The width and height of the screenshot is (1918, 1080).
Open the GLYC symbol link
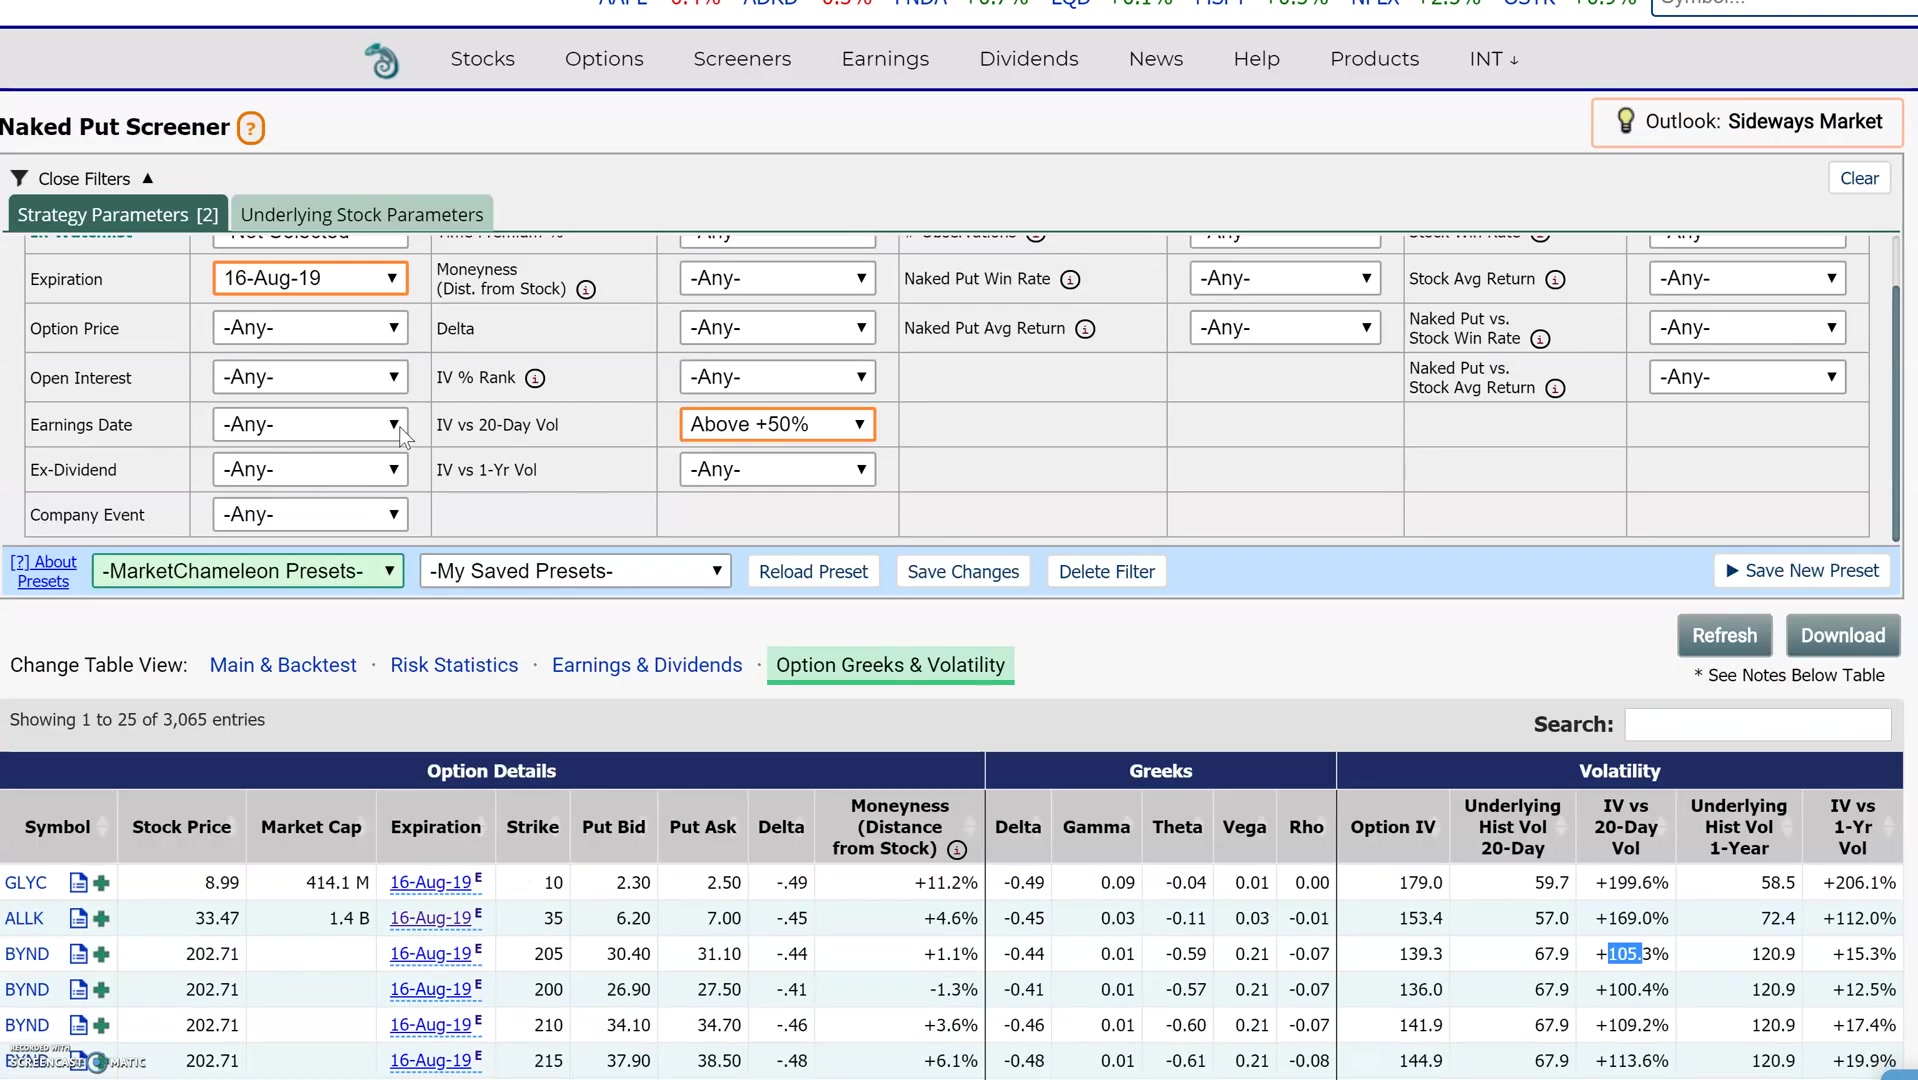click(26, 883)
